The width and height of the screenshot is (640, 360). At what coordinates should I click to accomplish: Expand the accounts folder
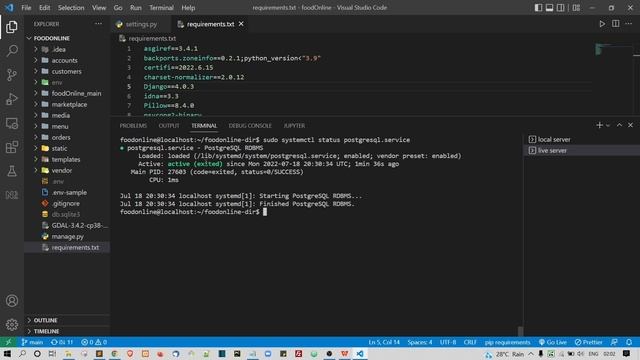[x=64, y=60]
